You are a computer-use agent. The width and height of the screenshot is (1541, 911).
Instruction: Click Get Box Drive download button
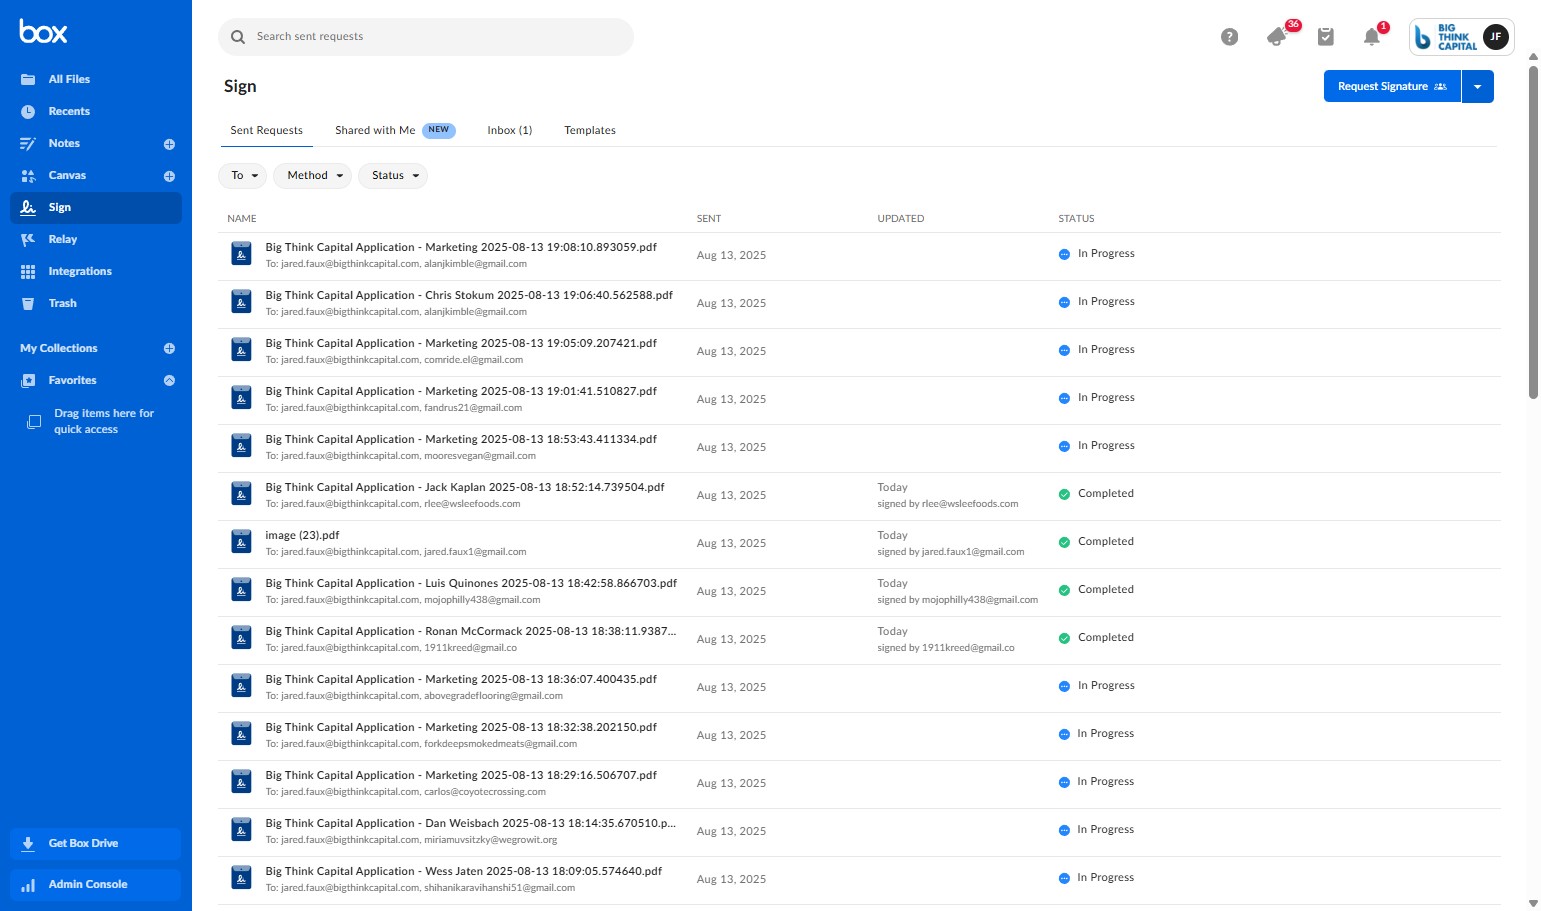pos(96,843)
